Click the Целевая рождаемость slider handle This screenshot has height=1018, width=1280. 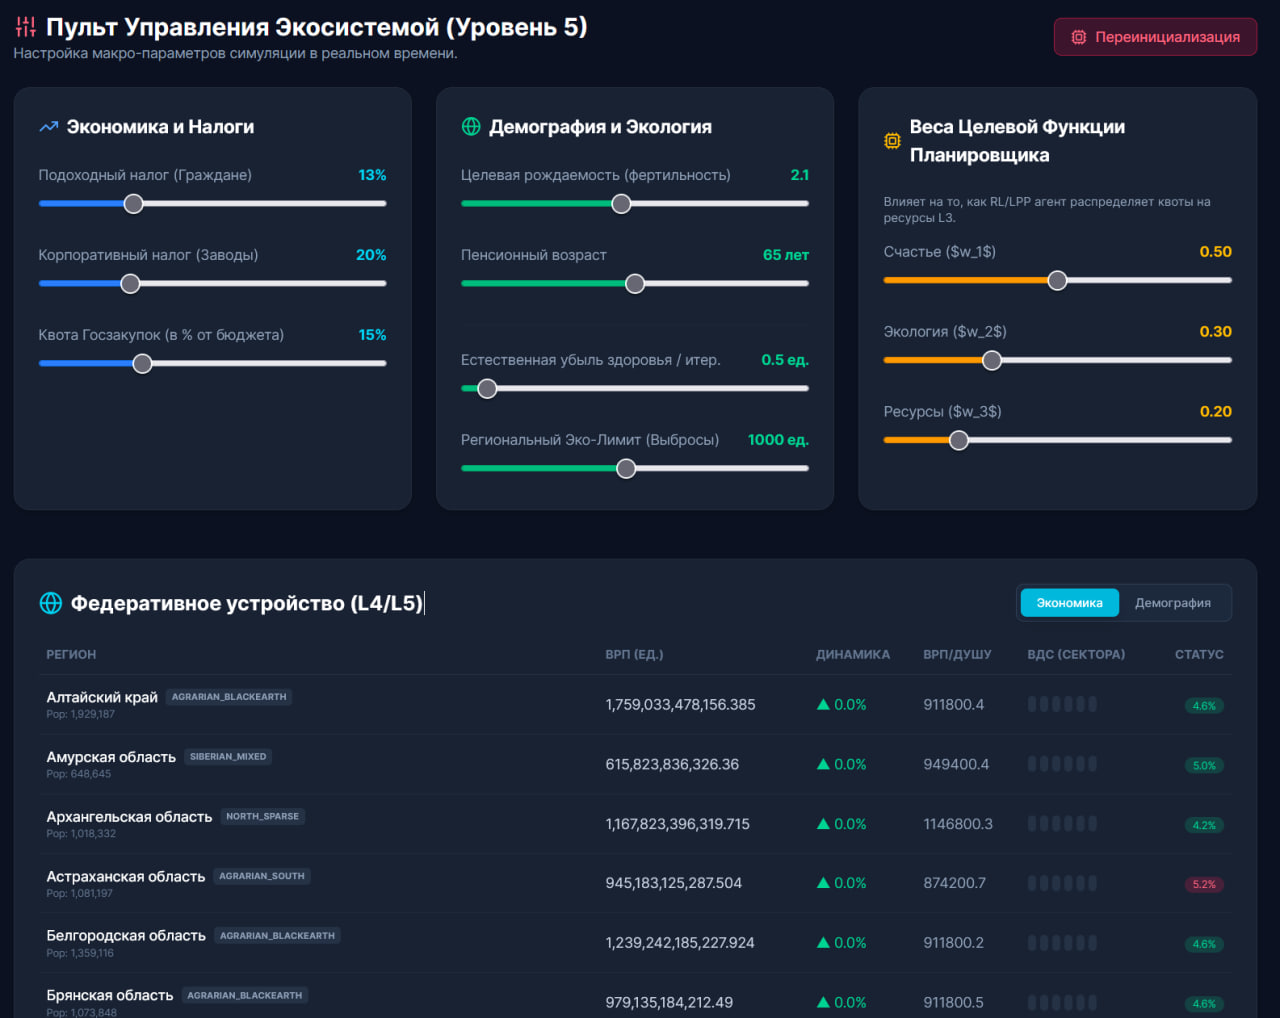[621, 204]
